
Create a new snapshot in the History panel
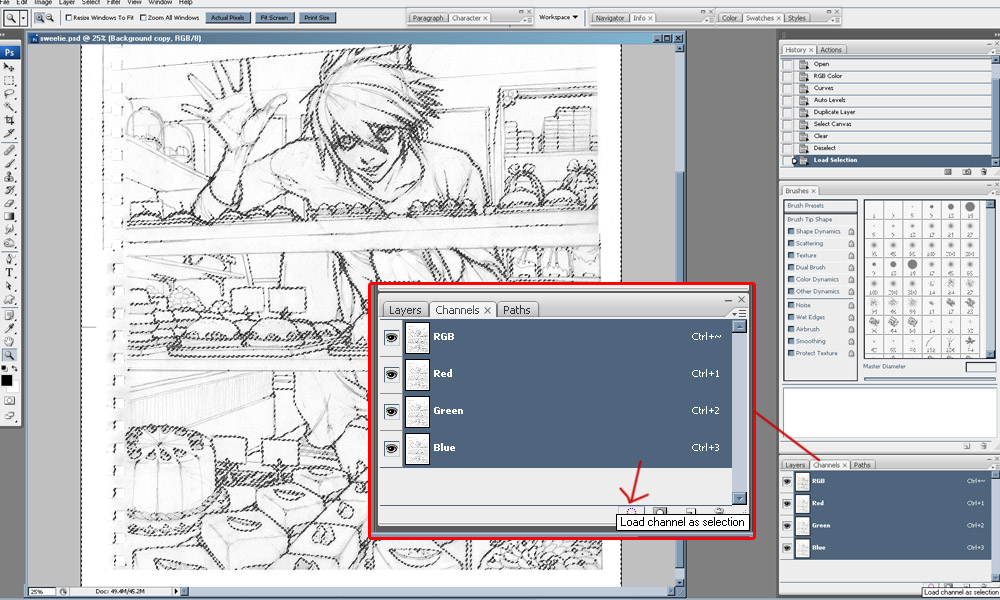(967, 172)
